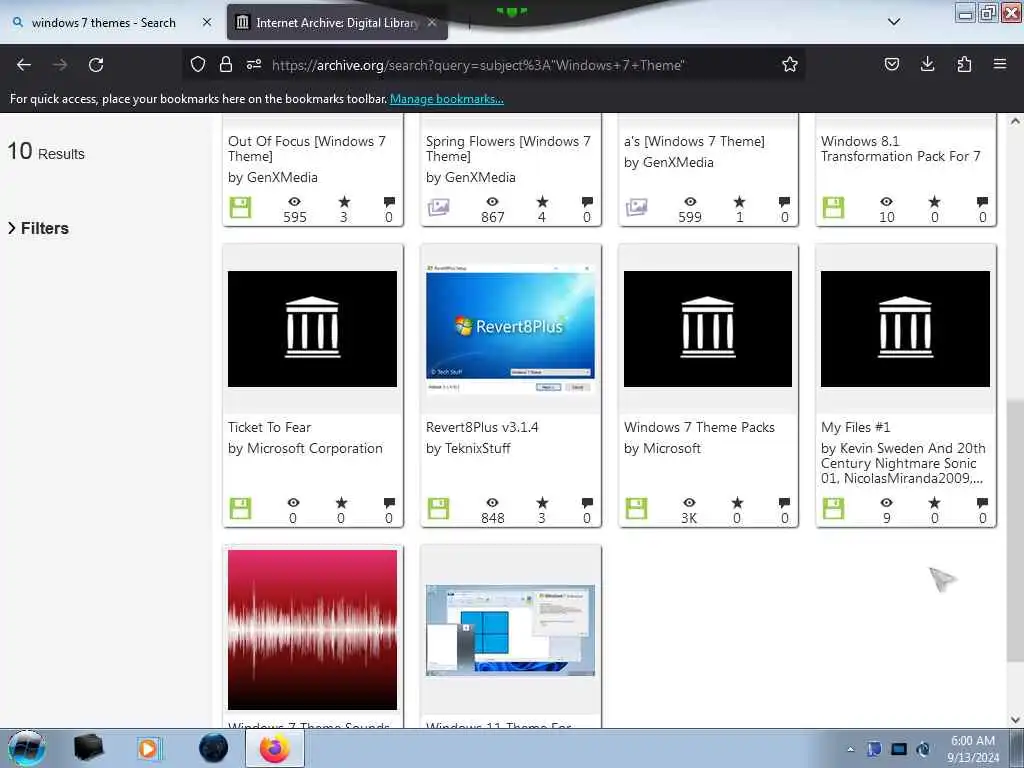Close the windows 7 themes Search tab
This screenshot has height=768, width=1024.
206,22
